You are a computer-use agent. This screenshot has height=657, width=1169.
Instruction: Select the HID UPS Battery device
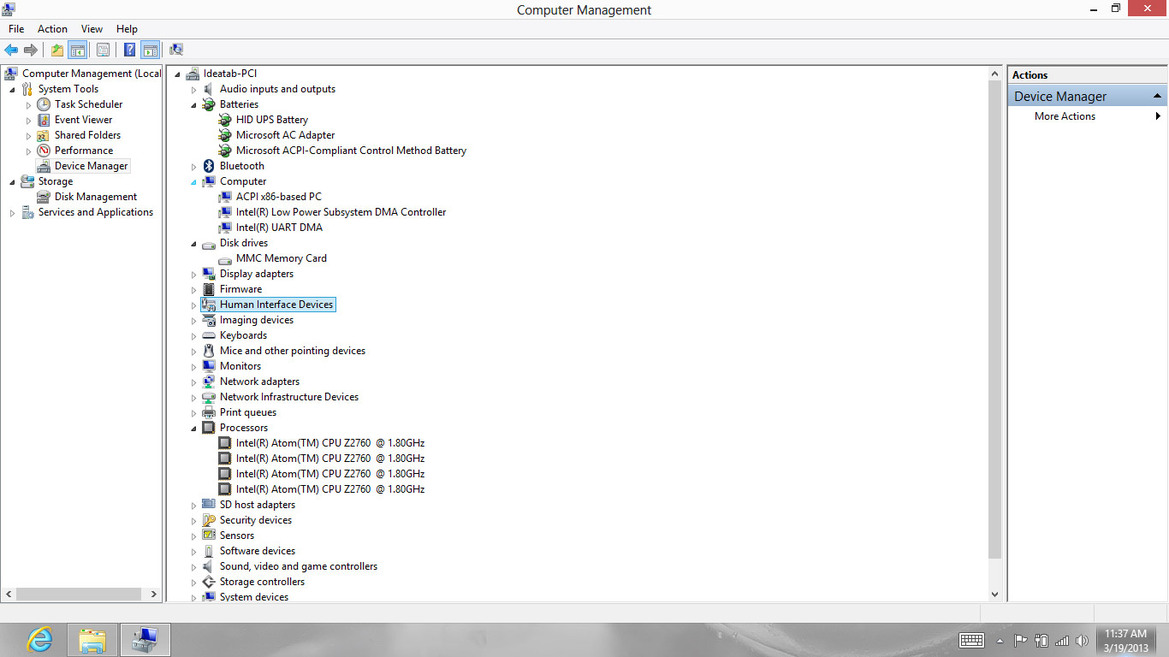click(271, 119)
